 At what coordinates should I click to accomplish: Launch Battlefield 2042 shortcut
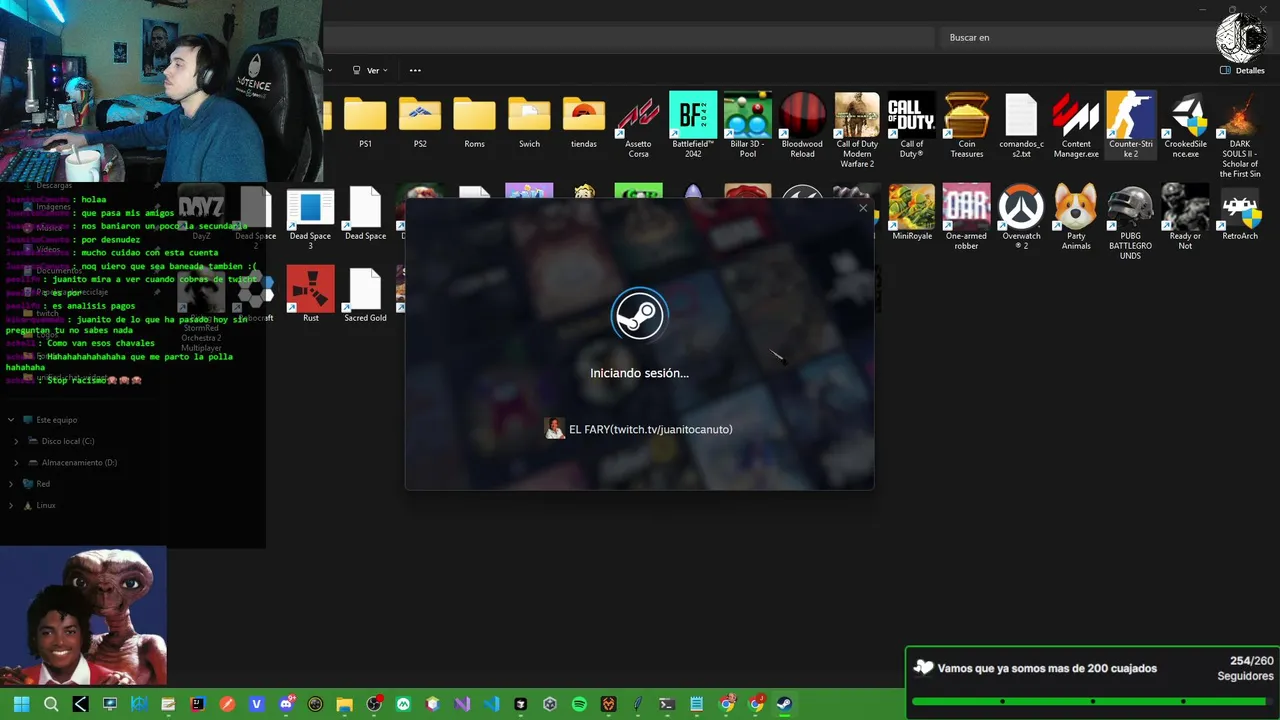click(x=693, y=126)
